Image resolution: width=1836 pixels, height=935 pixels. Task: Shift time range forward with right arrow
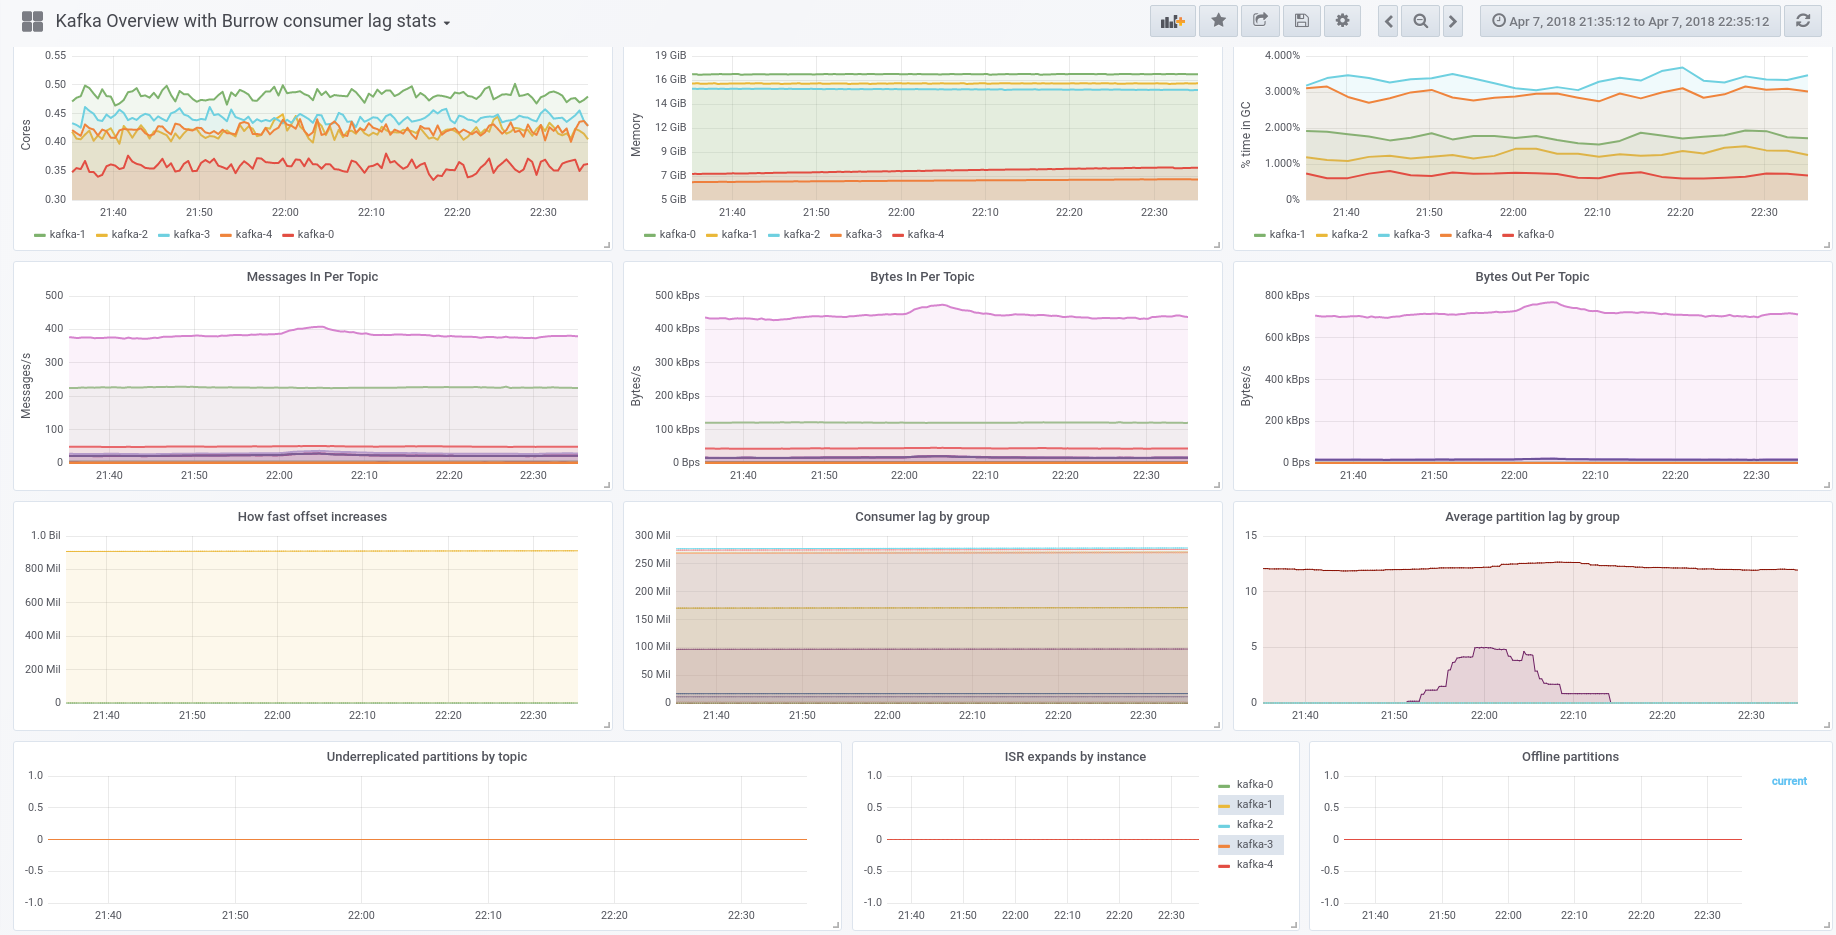point(1453,21)
